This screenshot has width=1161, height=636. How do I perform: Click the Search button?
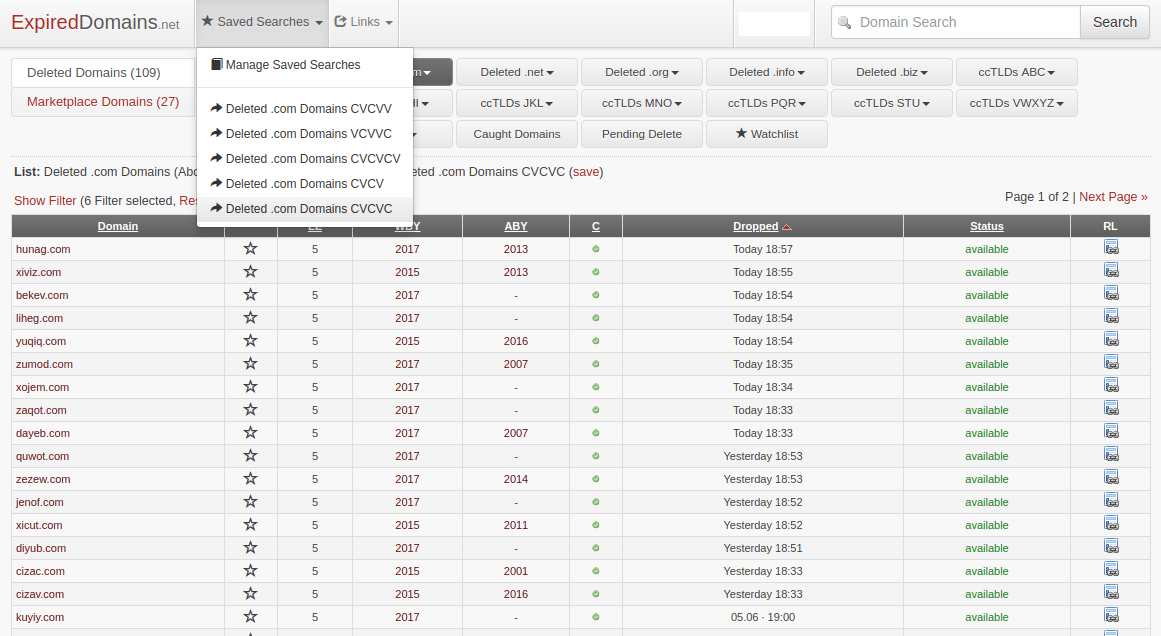pyautogui.click(x=1114, y=21)
